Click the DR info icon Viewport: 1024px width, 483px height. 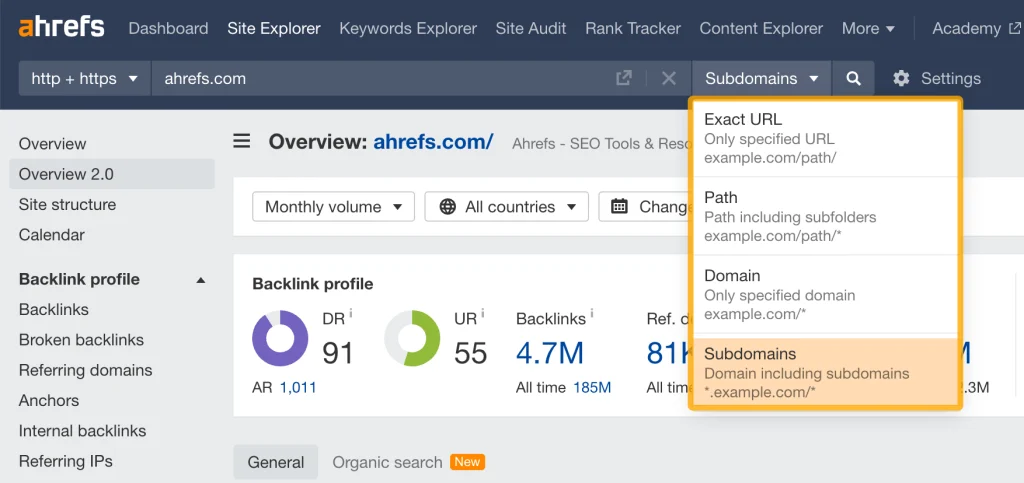351,314
